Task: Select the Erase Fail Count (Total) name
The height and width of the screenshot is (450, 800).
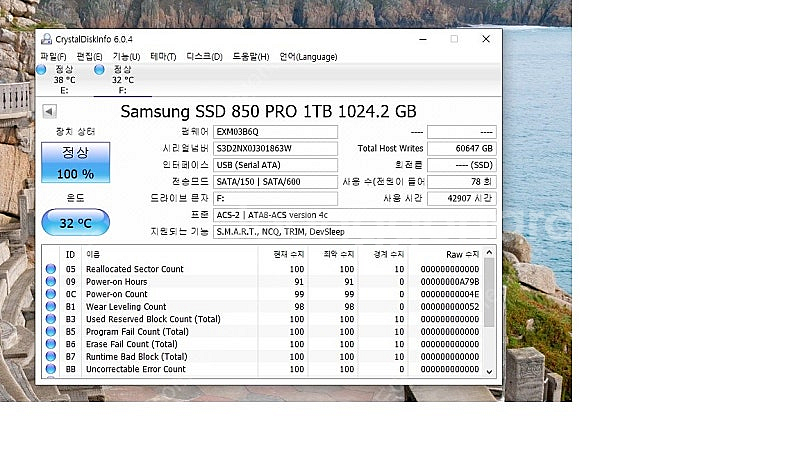Action: click(132, 344)
